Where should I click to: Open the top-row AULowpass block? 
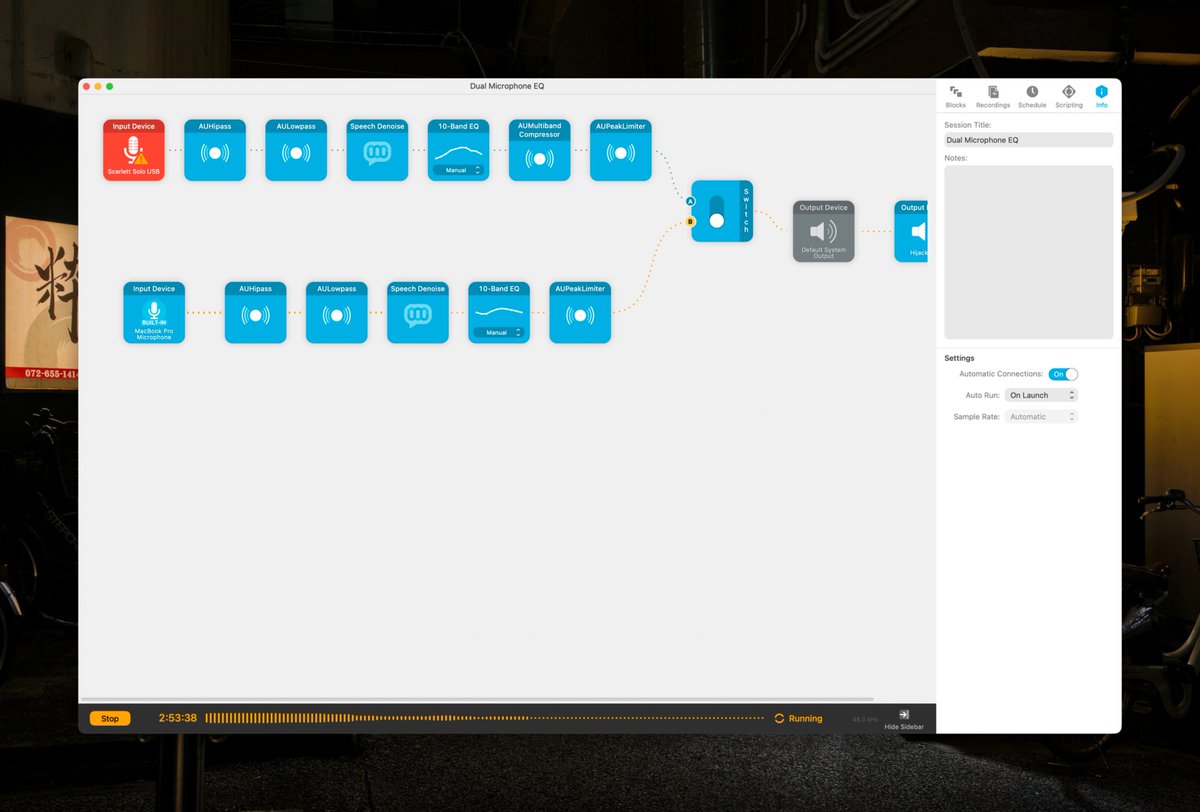tap(296, 150)
